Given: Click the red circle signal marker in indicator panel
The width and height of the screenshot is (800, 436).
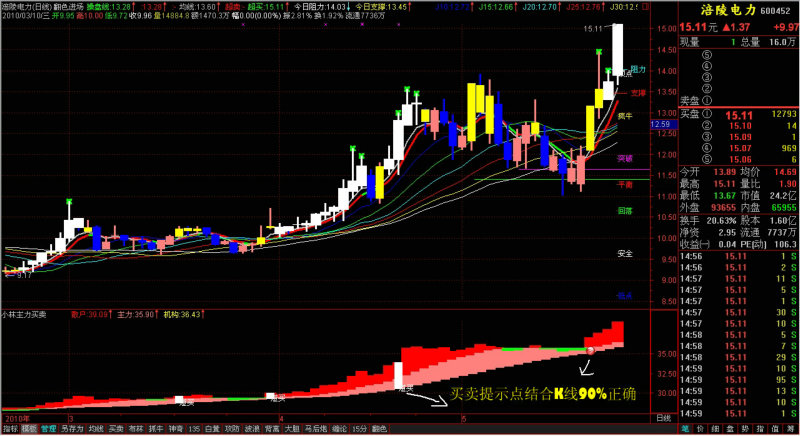Looking at the screenshot, I should pyautogui.click(x=591, y=351).
